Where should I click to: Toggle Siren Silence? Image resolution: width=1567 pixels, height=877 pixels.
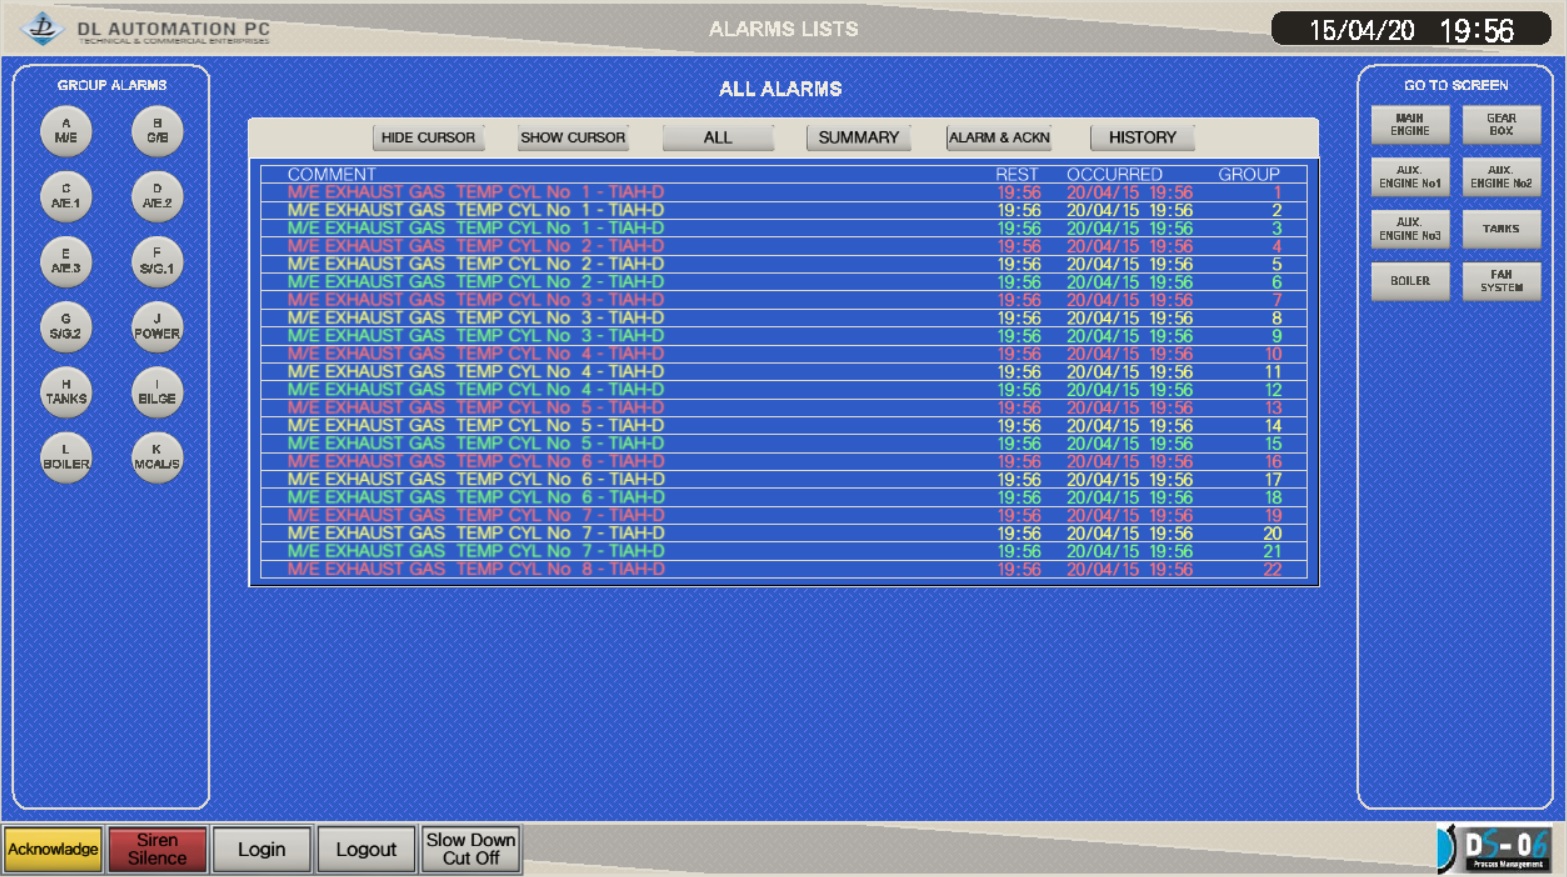157,849
